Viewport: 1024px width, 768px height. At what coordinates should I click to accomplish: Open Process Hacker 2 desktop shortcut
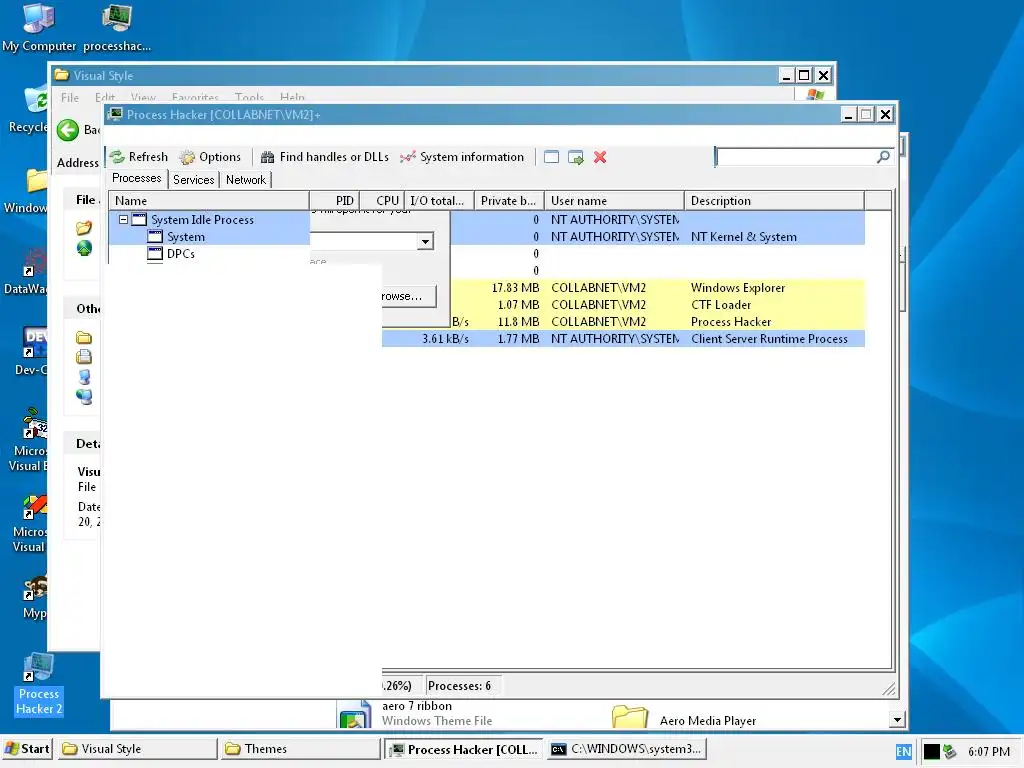point(39,684)
